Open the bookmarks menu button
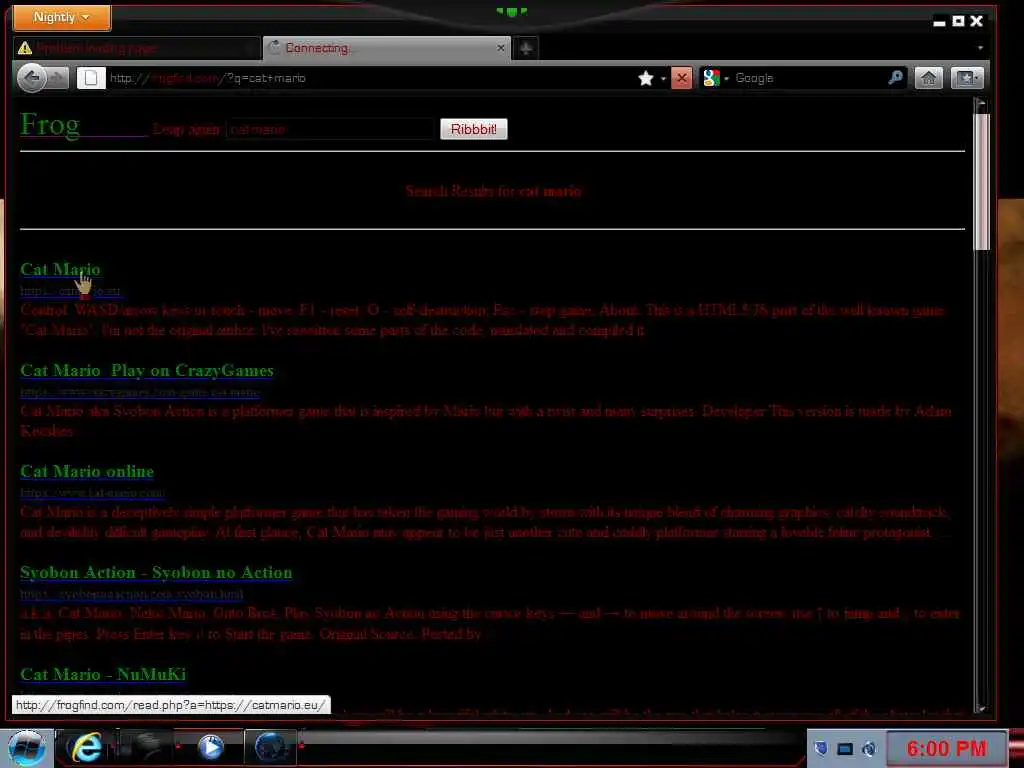Viewport: 1024px width, 768px height. coord(967,78)
